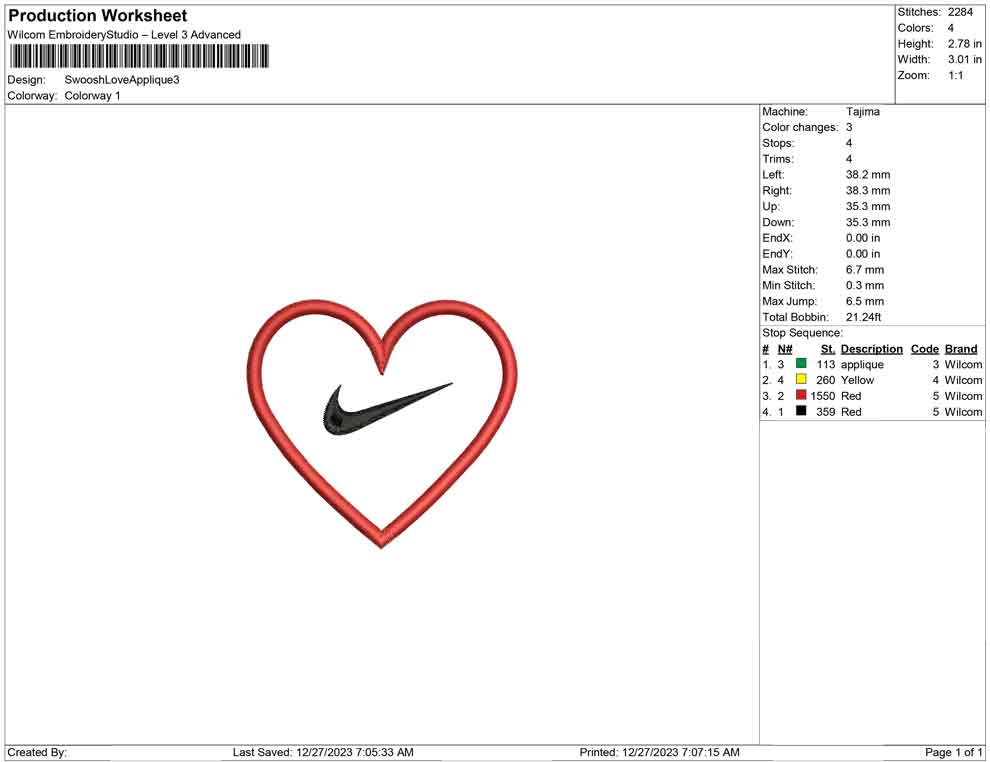Click the Total Bobbin value '21.24ft'
The image size is (990, 762).
pyautogui.click(x=864, y=317)
